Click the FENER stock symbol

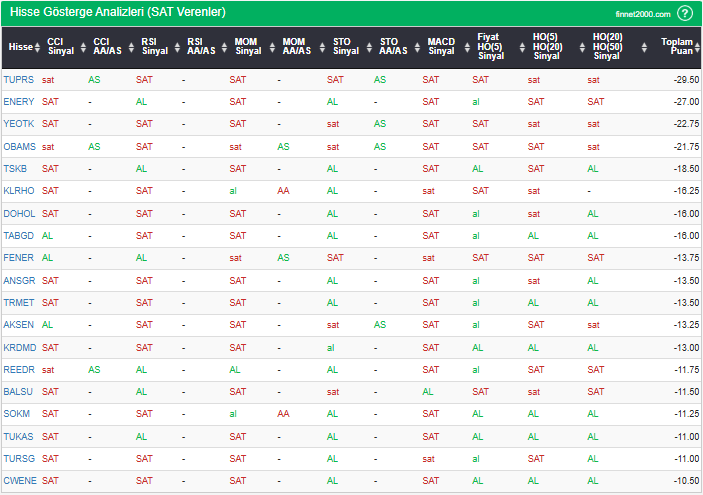[18, 257]
